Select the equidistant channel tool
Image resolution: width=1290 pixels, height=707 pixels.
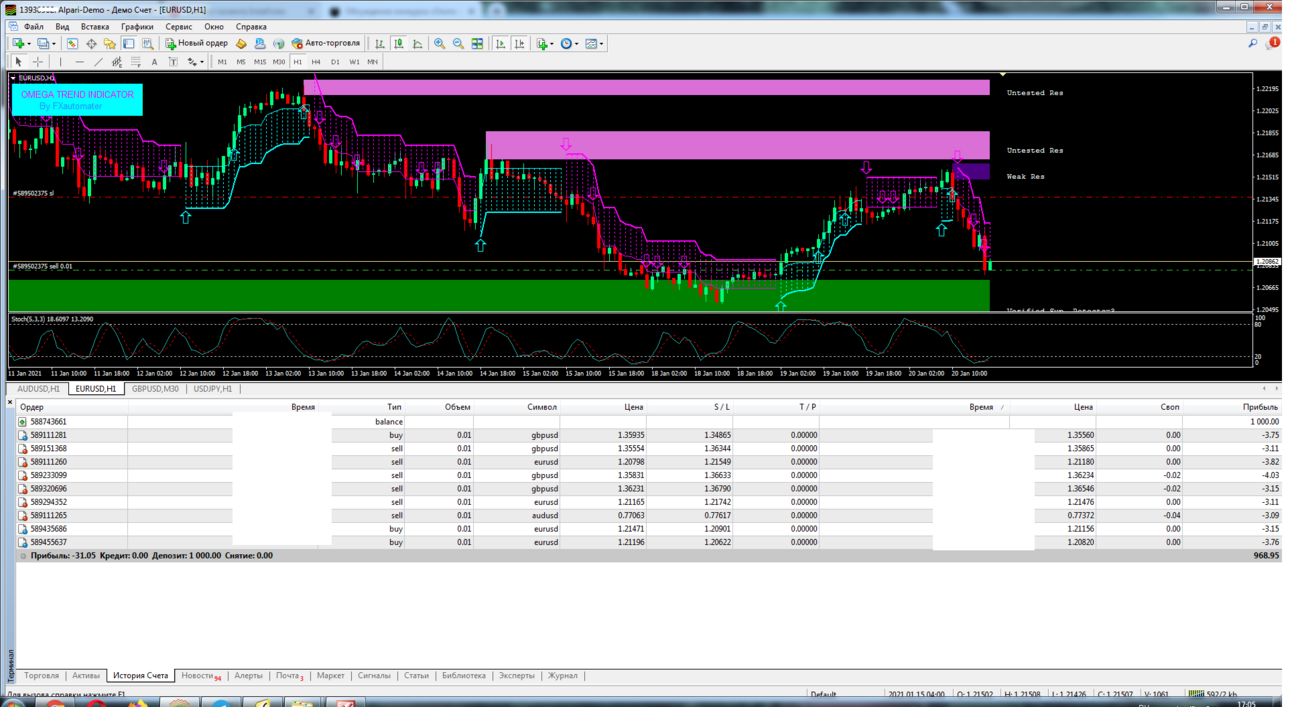117,62
